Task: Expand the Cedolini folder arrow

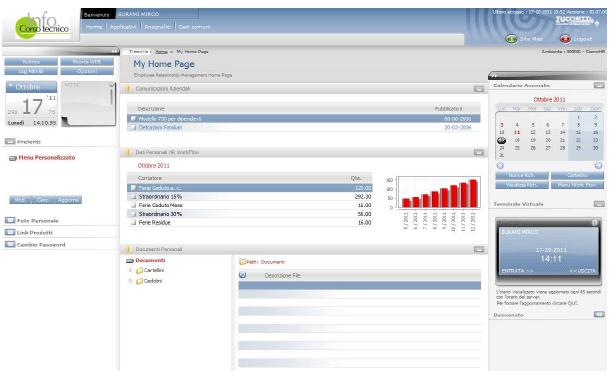Action: (x=130, y=281)
